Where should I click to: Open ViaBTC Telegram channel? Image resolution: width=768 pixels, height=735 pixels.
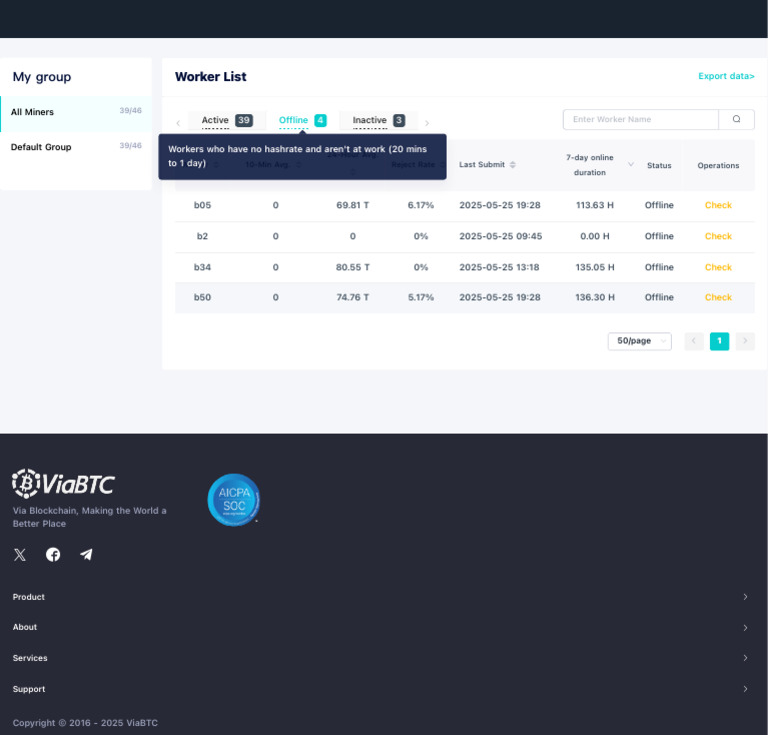(86, 554)
